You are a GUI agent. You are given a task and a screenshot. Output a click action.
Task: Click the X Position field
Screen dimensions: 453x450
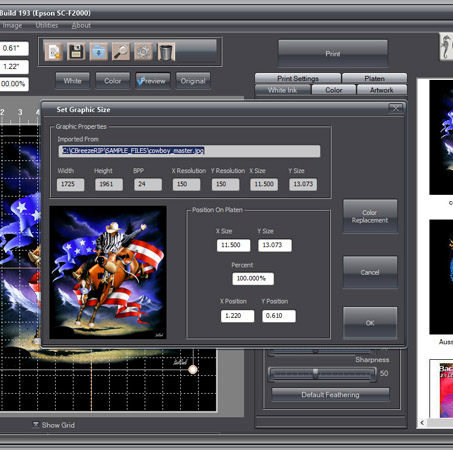(x=237, y=316)
